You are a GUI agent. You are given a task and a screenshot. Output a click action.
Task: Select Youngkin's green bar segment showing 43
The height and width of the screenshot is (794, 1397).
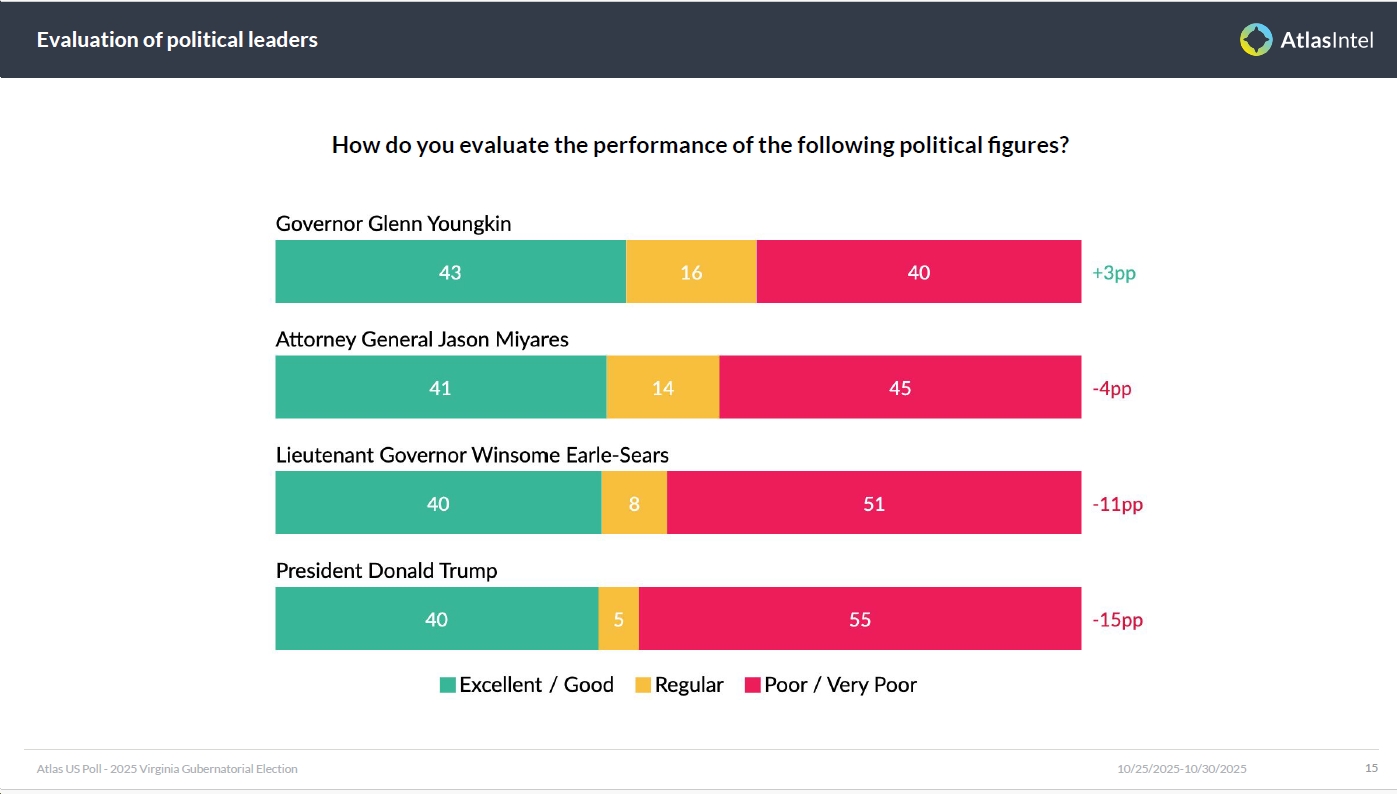(x=450, y=272)
